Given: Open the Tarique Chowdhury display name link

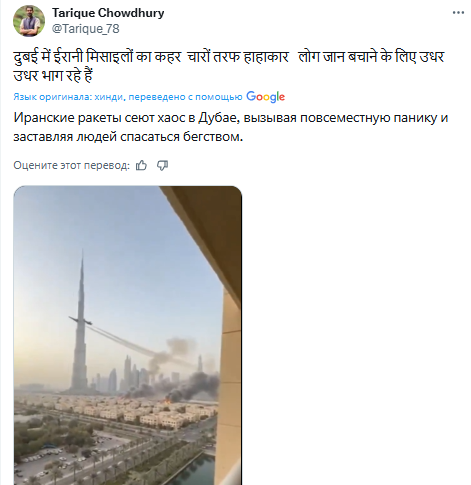Looking at the screenshot, I should coord(108,13).
